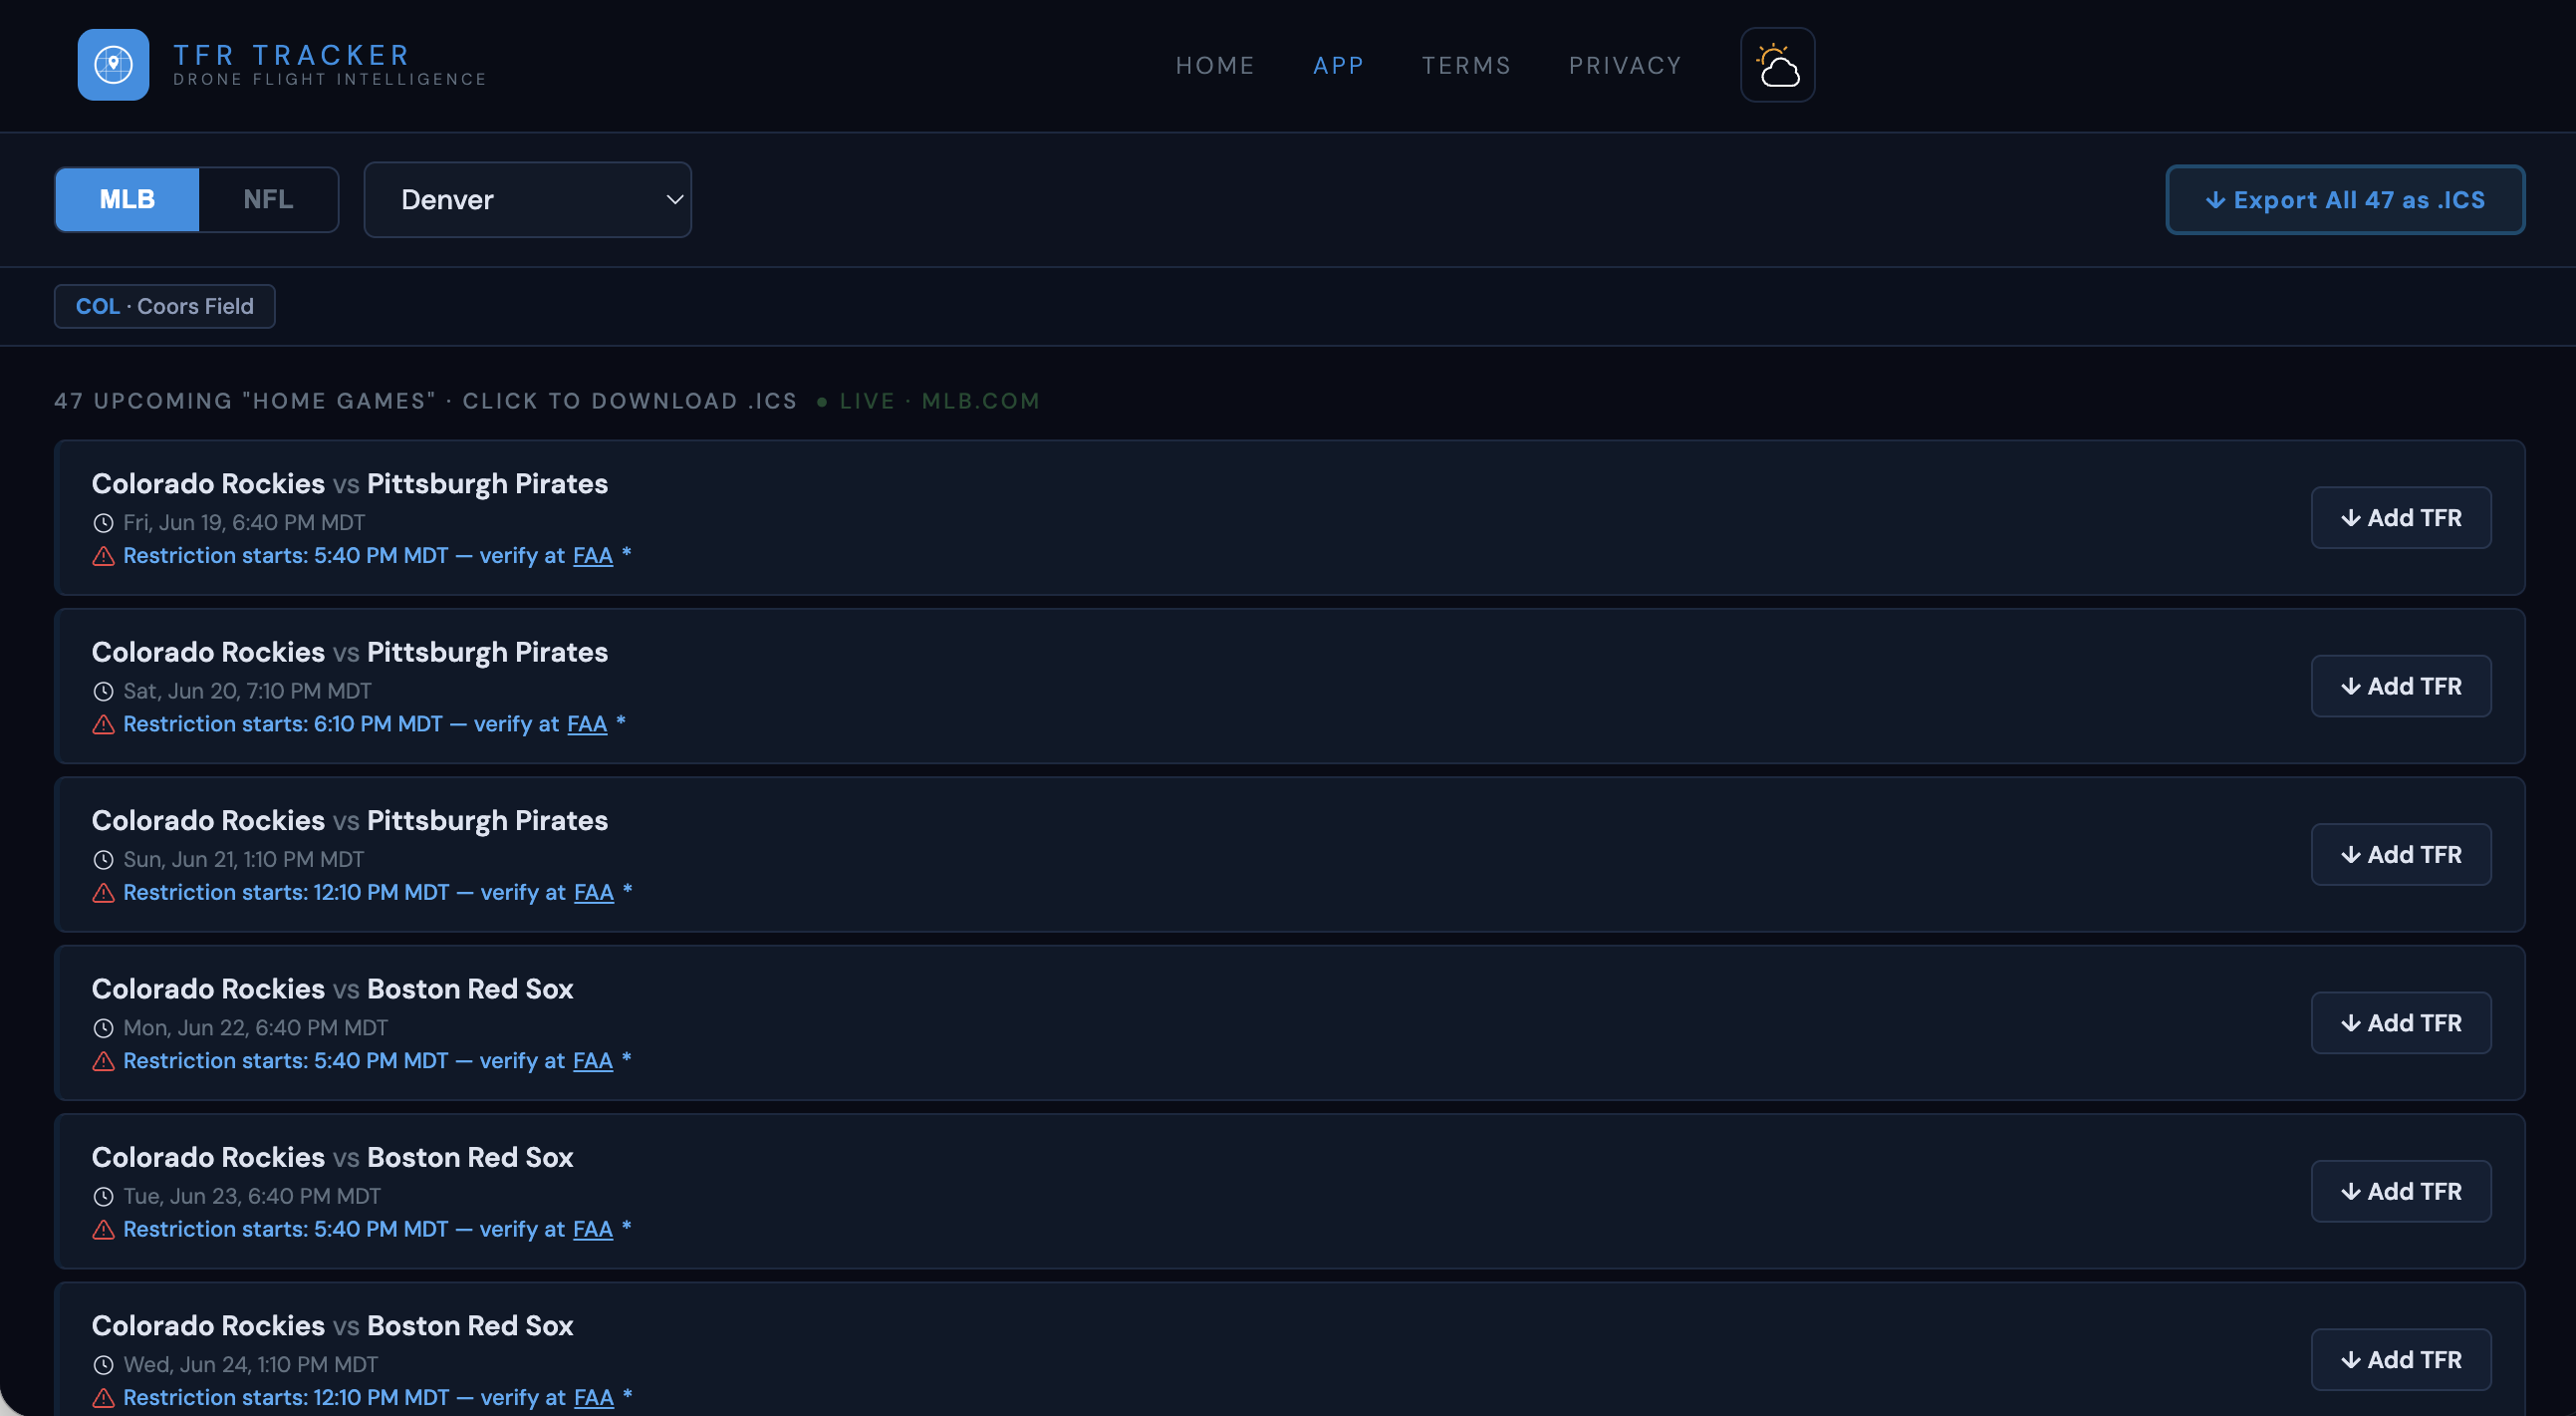2576x1416 pixels.
Task: Click the Sat, Jun 20, 7:10 PM MDT text
Action: pos(247,691)
